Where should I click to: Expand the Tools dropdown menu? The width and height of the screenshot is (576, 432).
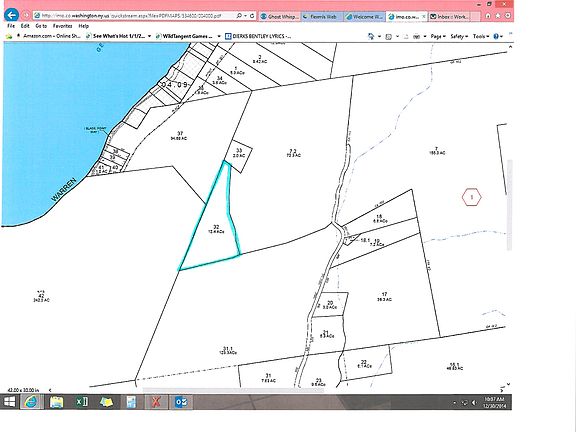point(481,36)
